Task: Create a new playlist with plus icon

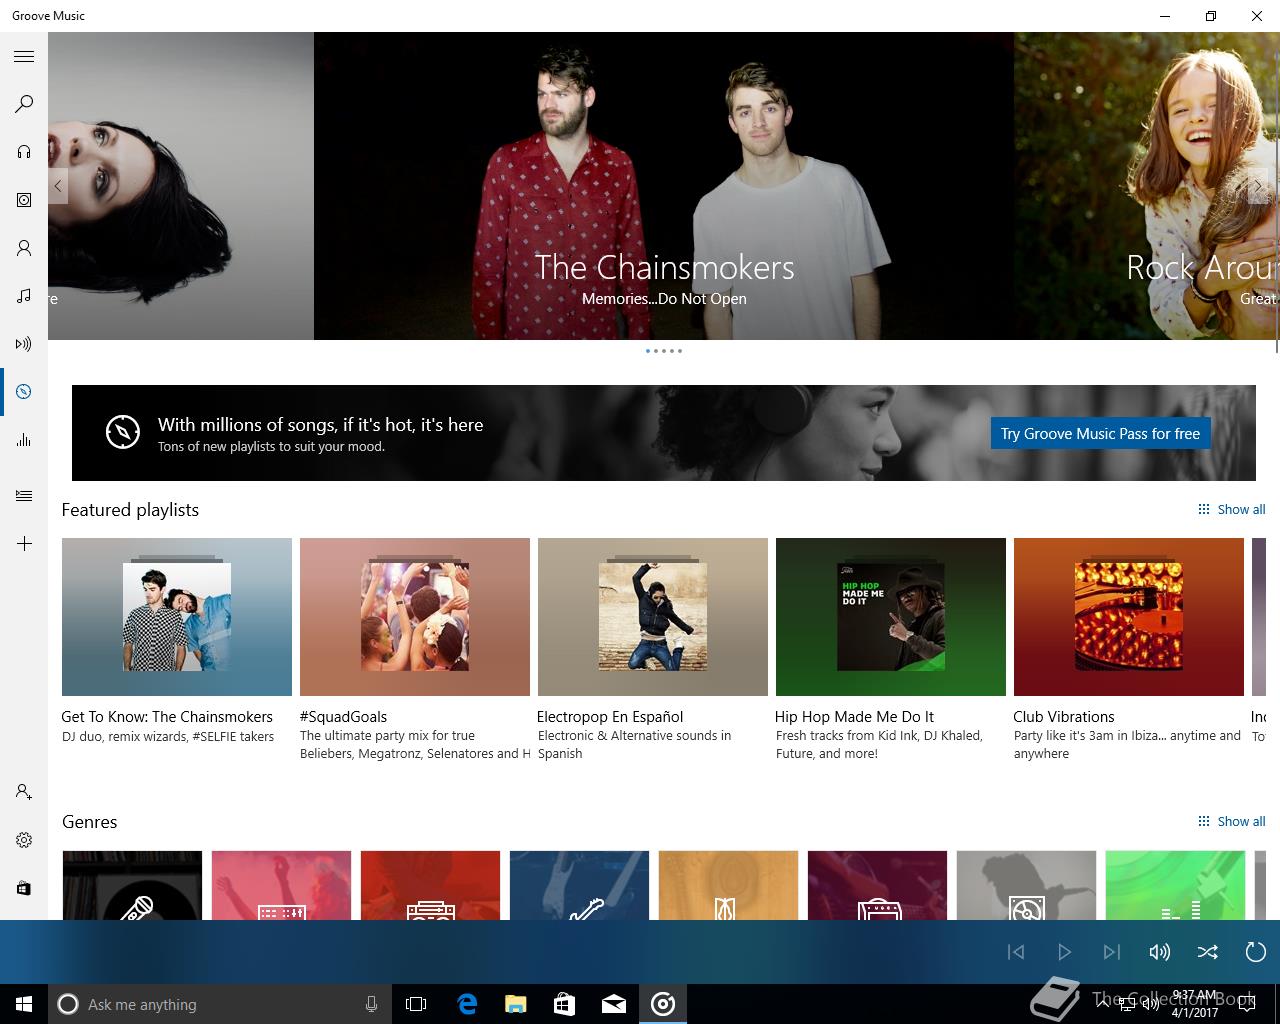Action: 24,544
